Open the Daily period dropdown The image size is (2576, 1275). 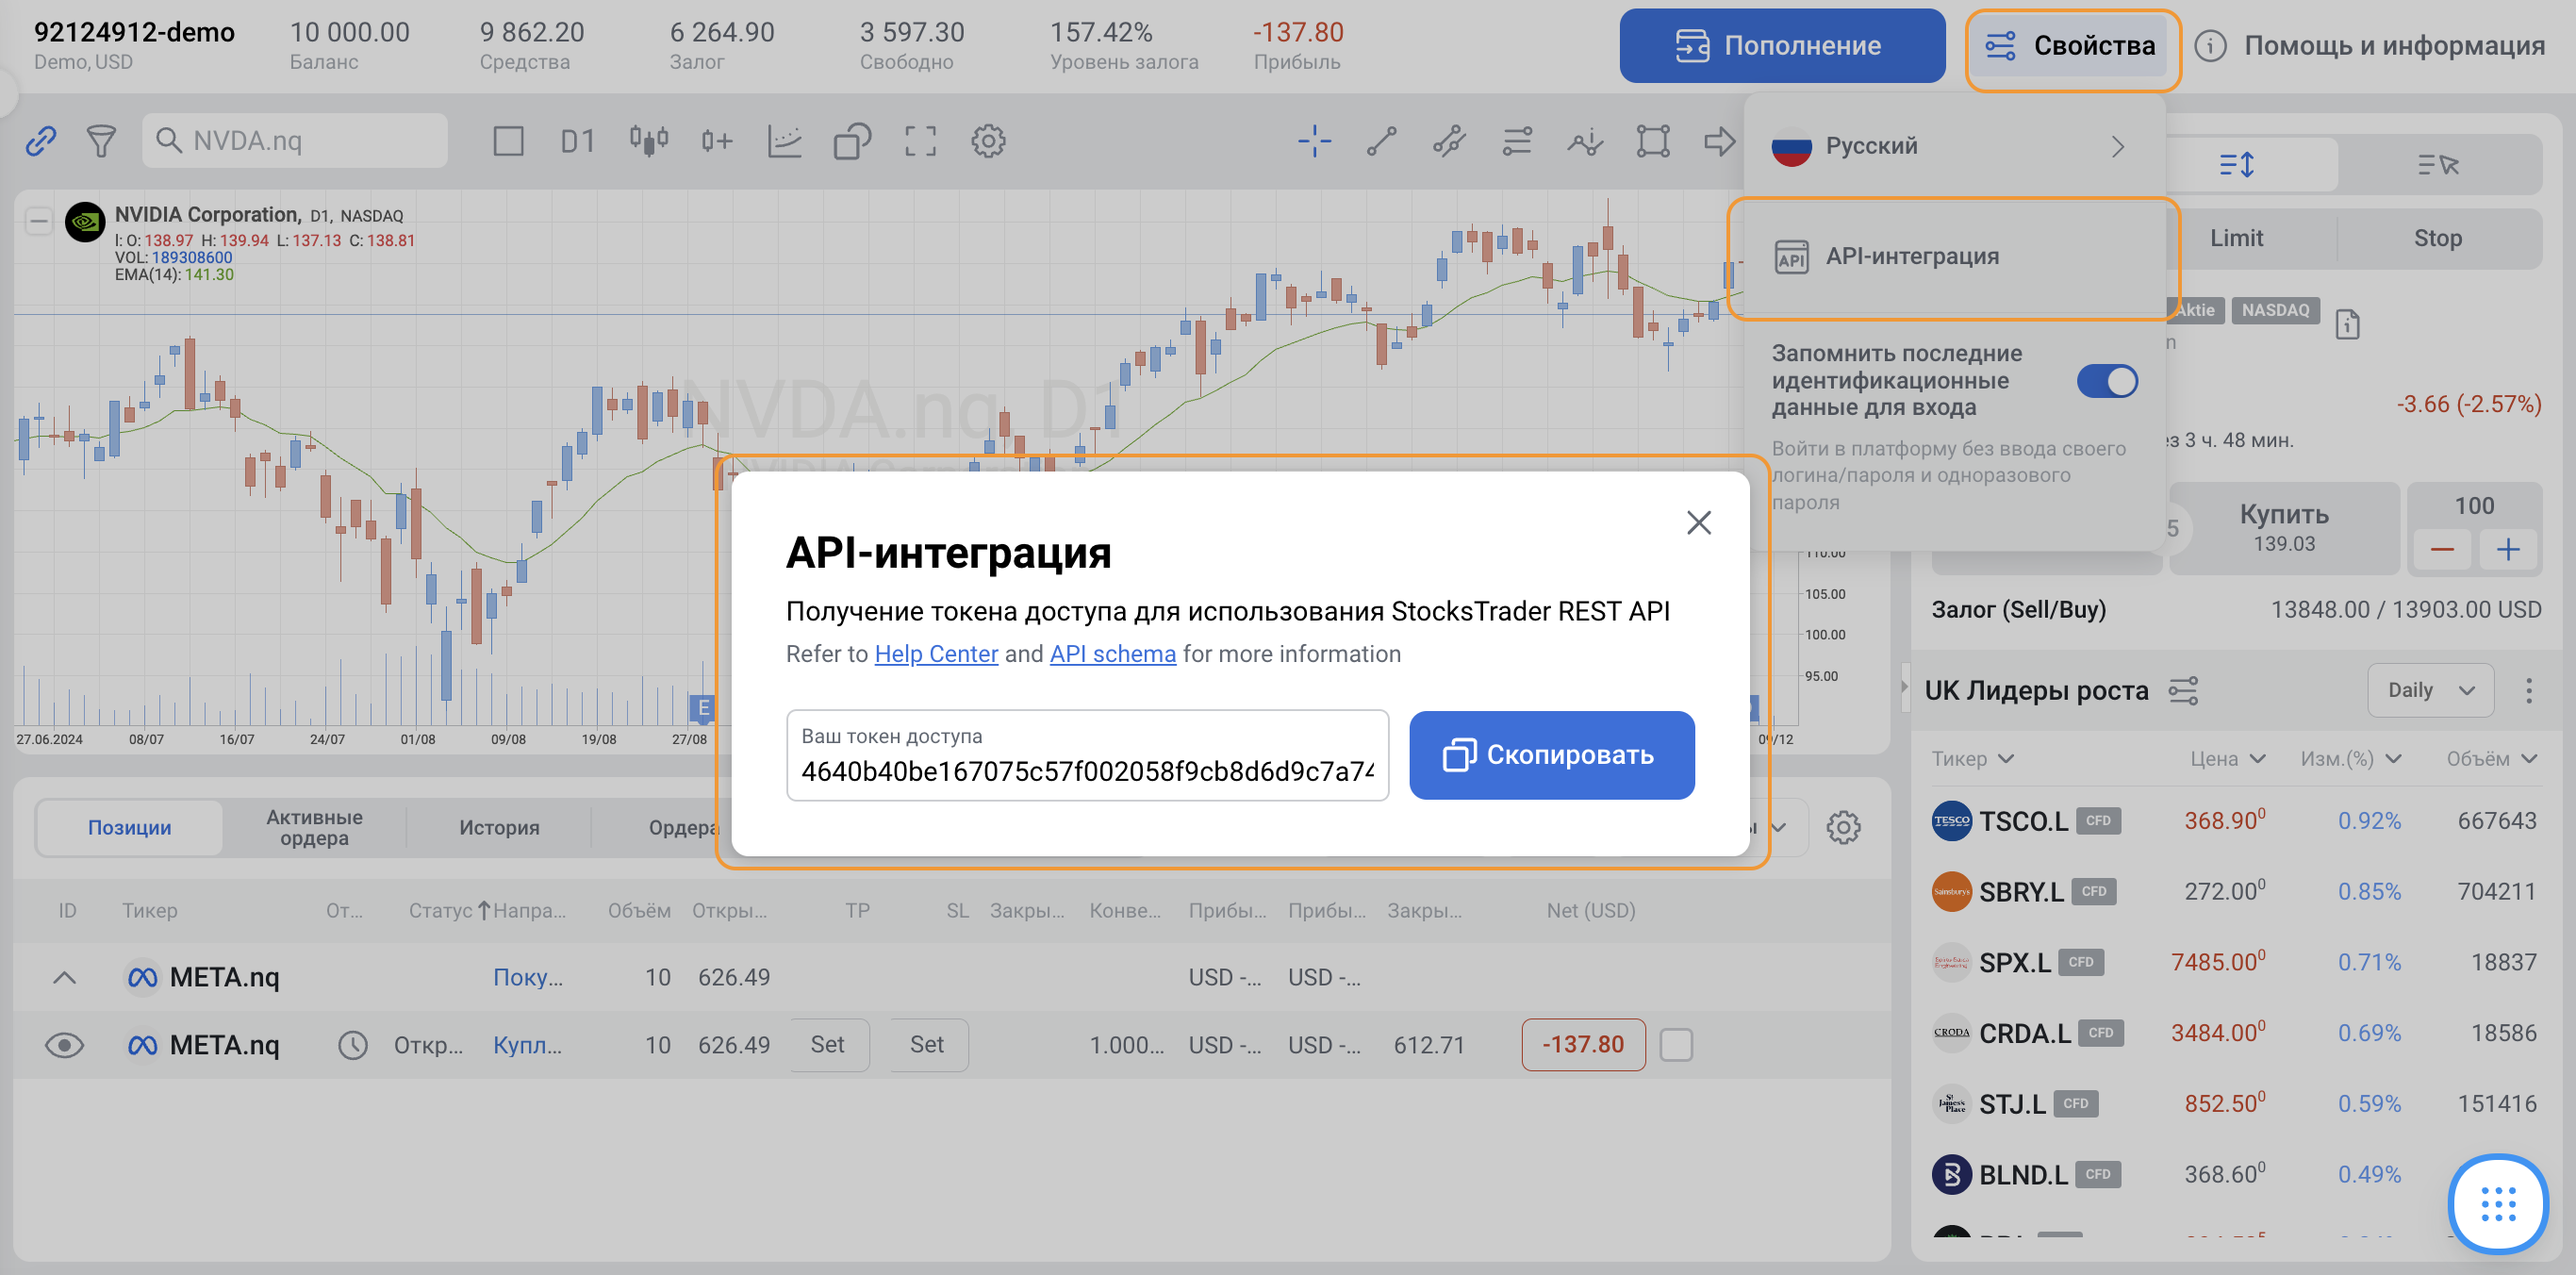[2429, 690]
